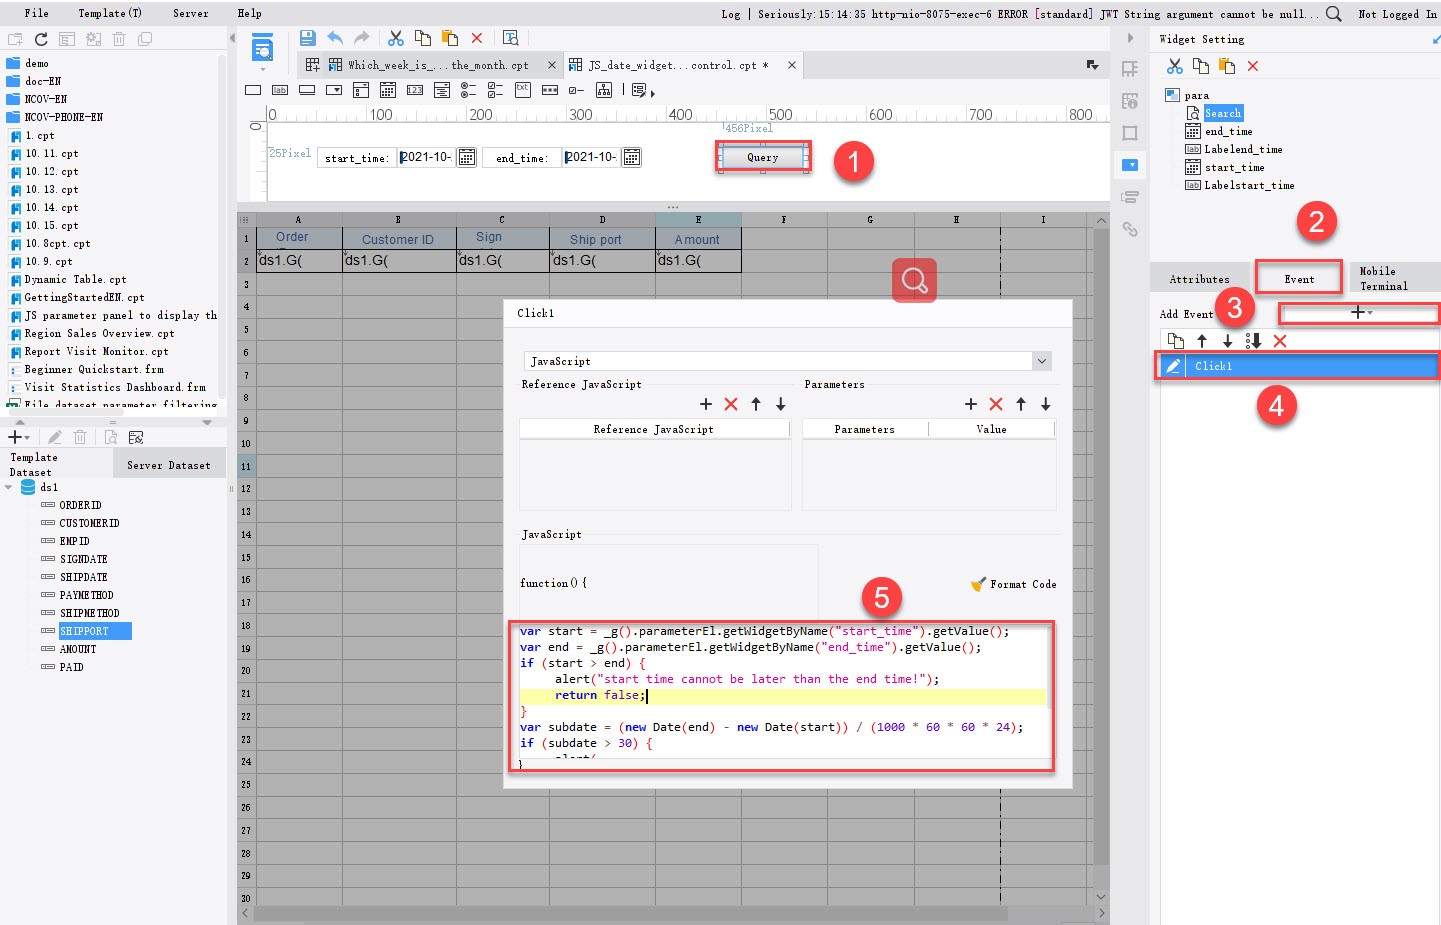Open the Hyperlink panel on the right sidebar

1130,229
